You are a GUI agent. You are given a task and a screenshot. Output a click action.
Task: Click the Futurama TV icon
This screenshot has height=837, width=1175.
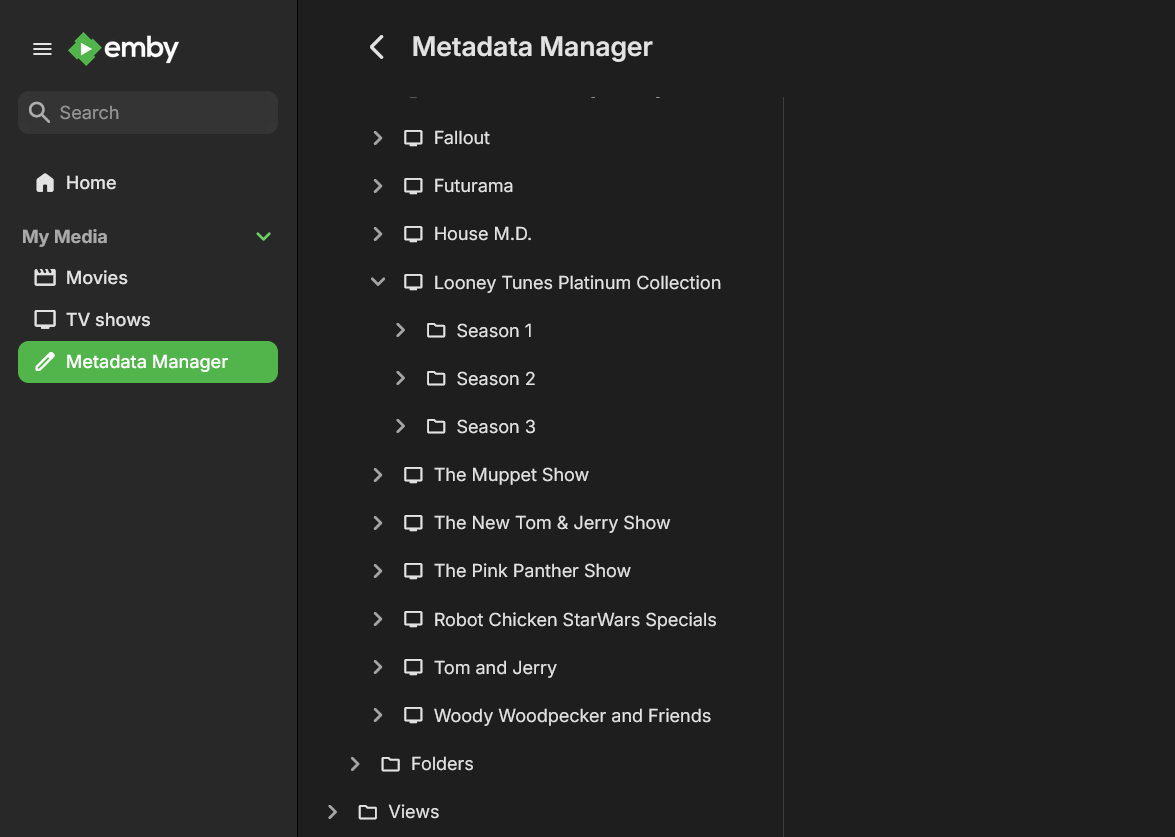click(413, 186)
